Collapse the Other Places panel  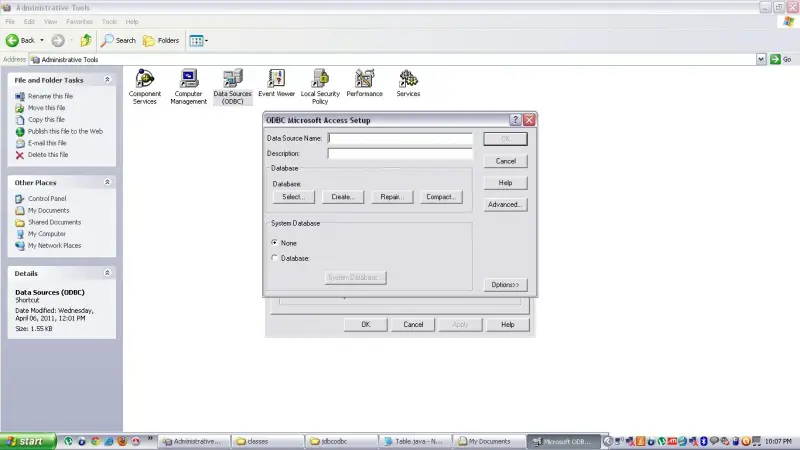click(x=107, y=182)
